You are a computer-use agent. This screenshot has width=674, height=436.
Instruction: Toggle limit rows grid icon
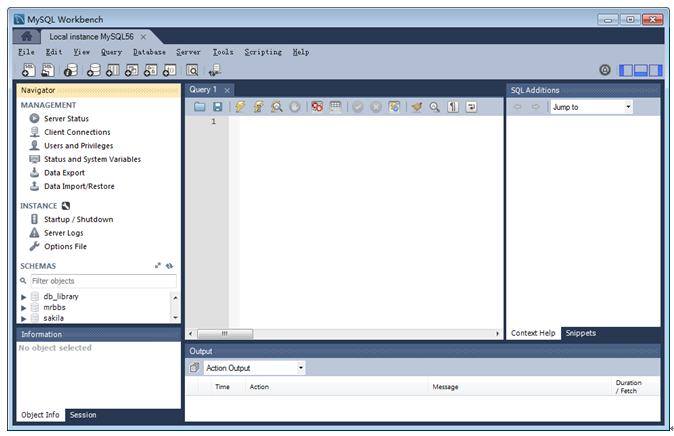335,107
